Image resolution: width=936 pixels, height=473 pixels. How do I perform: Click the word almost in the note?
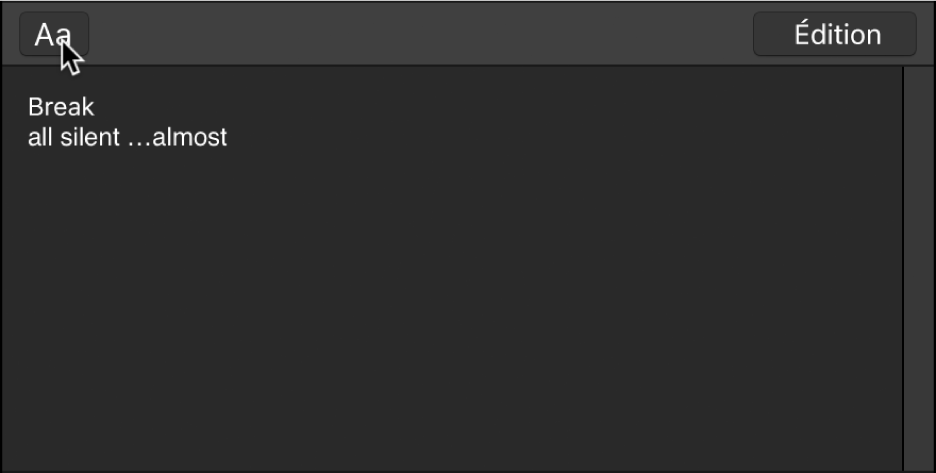[x=190, y=137]
